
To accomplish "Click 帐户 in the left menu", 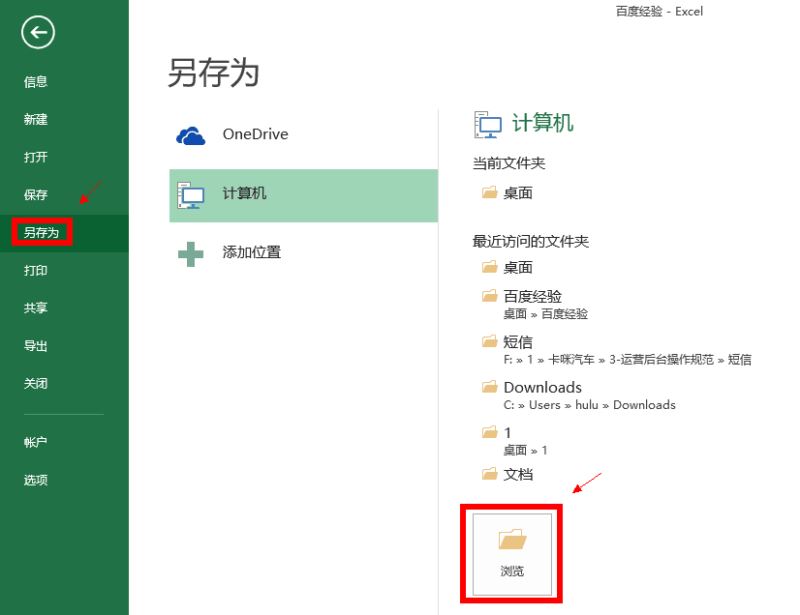I will pyautogui.click(x=36, y=442).
